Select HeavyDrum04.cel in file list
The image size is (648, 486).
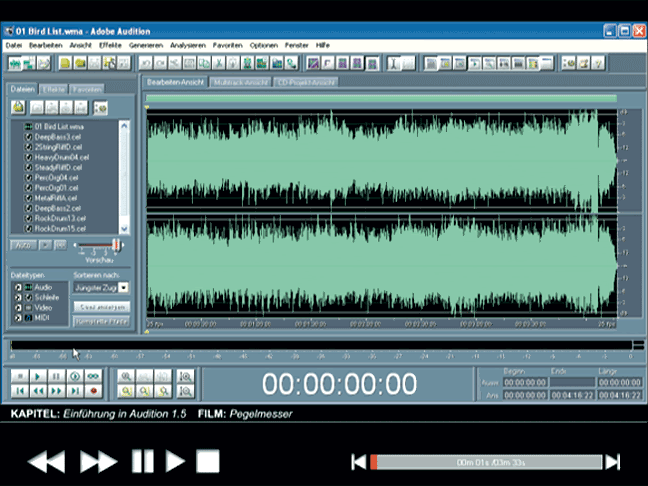pyautogui.click(x=62, y=157)
